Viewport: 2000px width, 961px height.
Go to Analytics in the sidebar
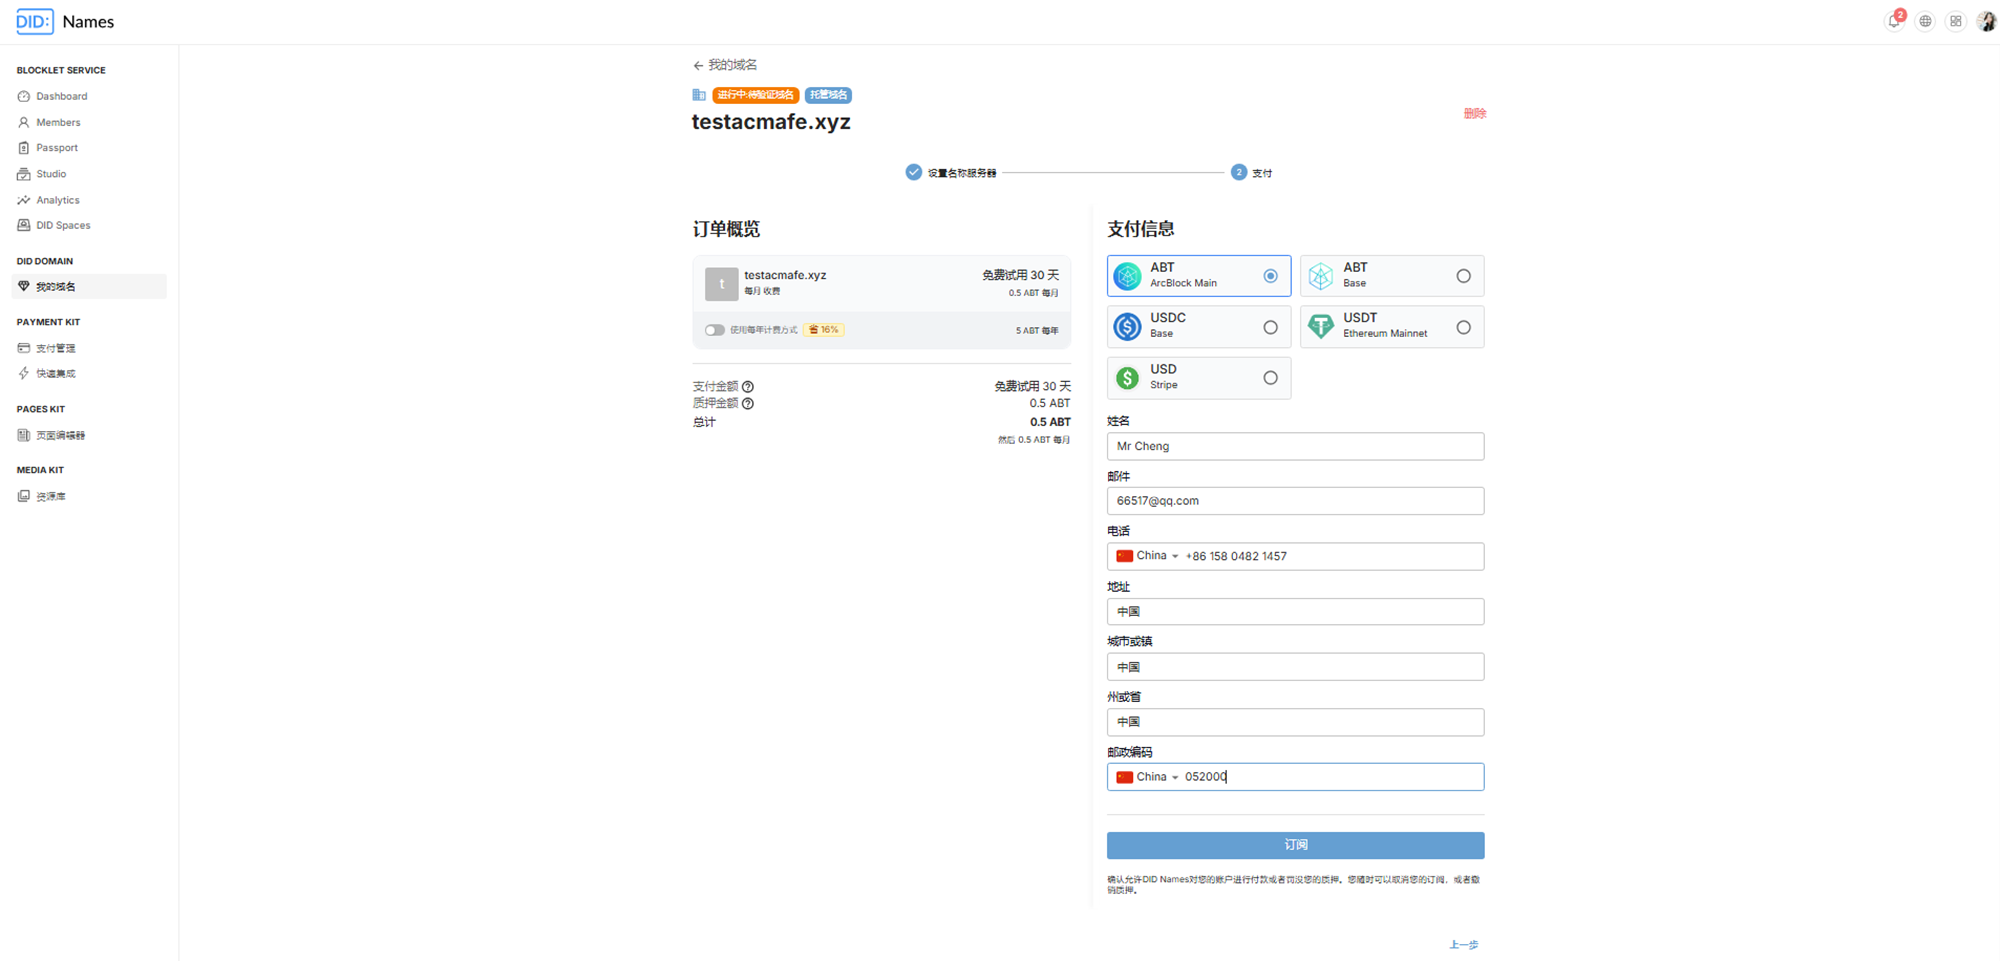click(57, 200)
